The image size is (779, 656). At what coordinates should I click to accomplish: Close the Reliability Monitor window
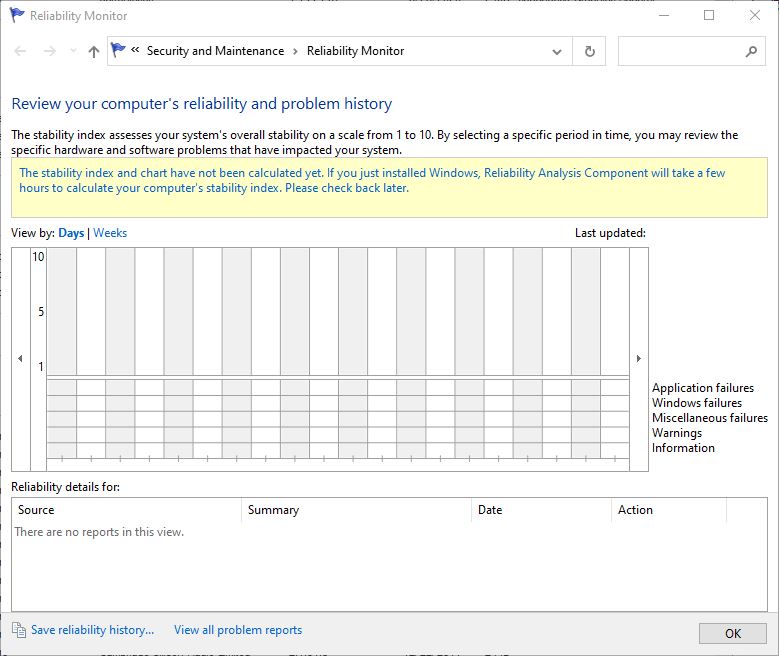coord(755,15)
